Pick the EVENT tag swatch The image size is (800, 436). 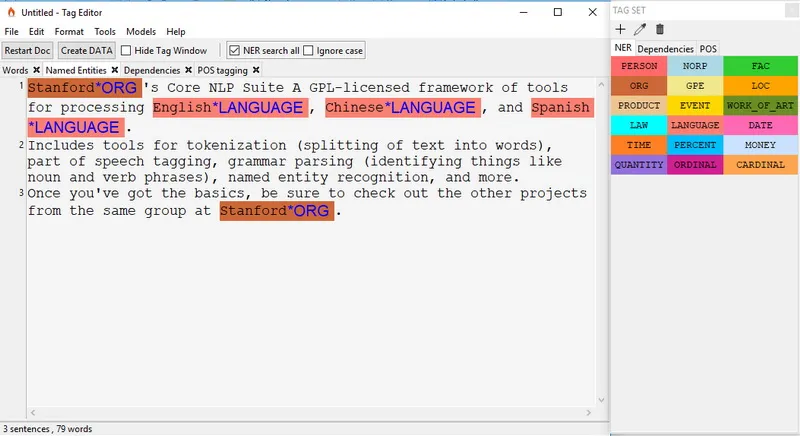[x=695, y=106]
